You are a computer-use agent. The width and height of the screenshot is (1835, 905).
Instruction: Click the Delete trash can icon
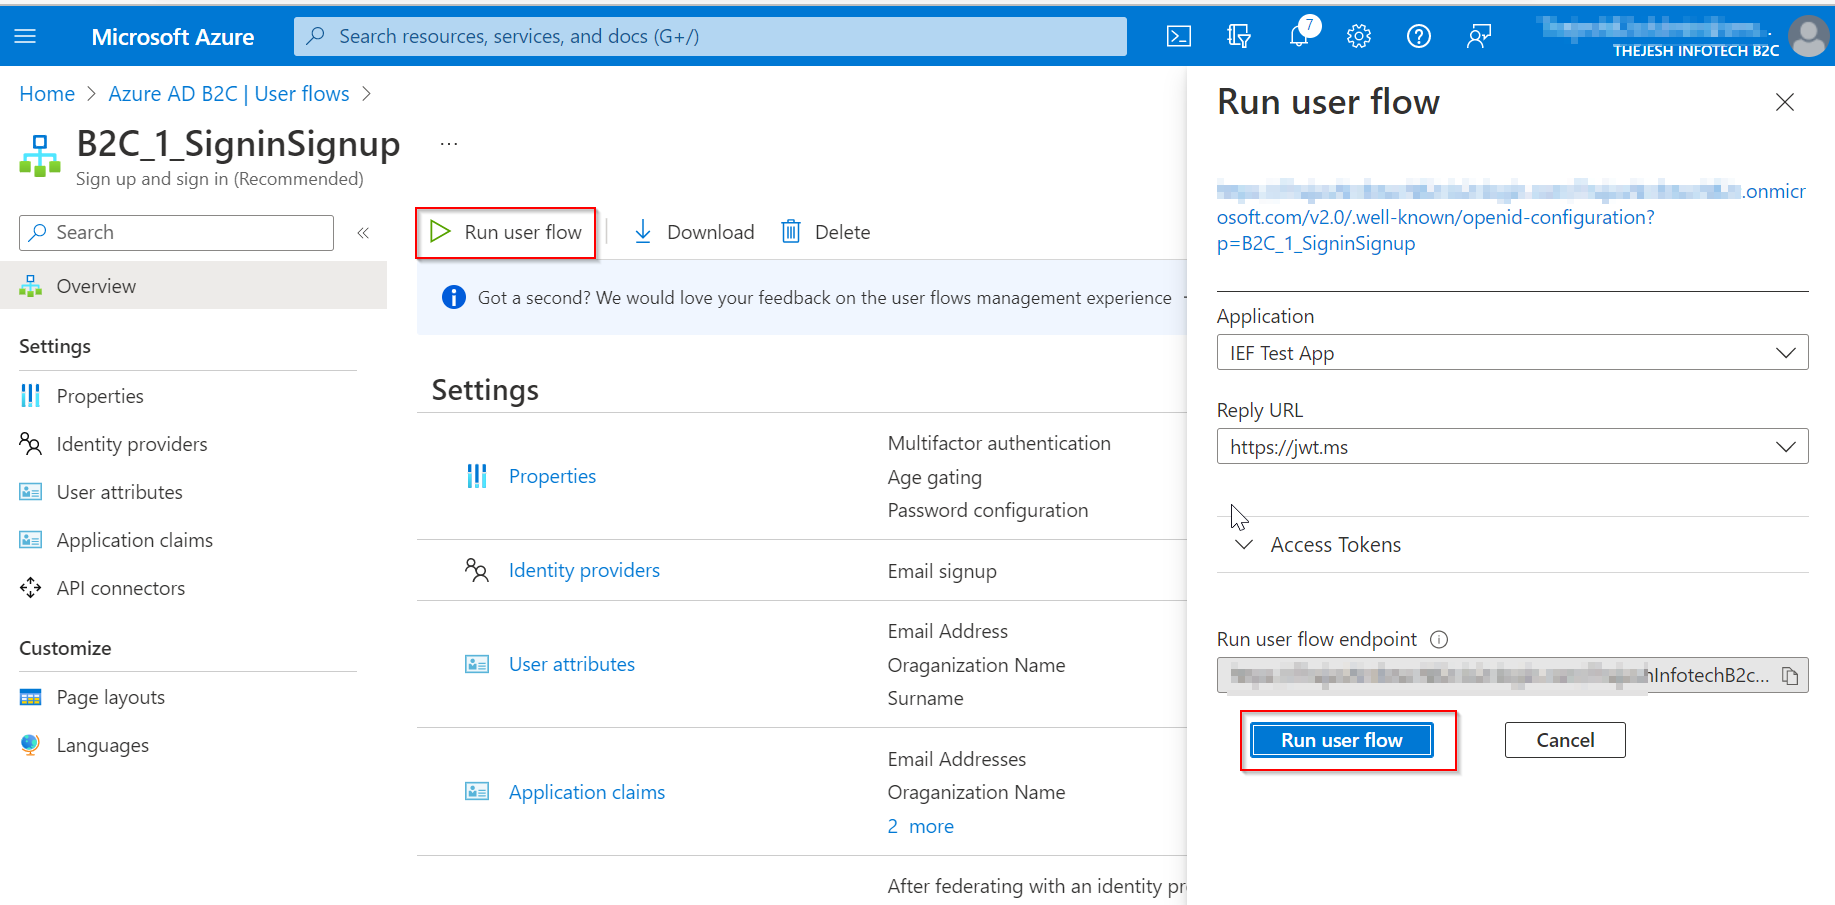791,232
